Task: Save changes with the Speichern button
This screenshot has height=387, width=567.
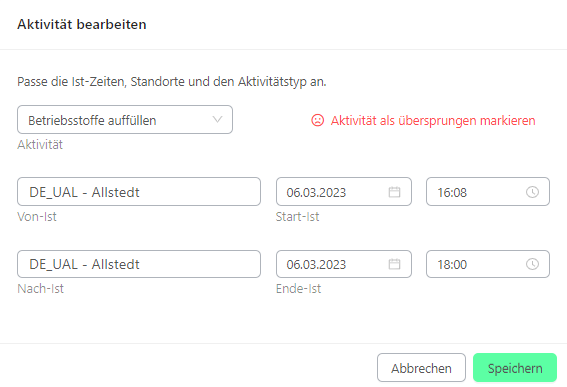Action: (x=515, y=368)
